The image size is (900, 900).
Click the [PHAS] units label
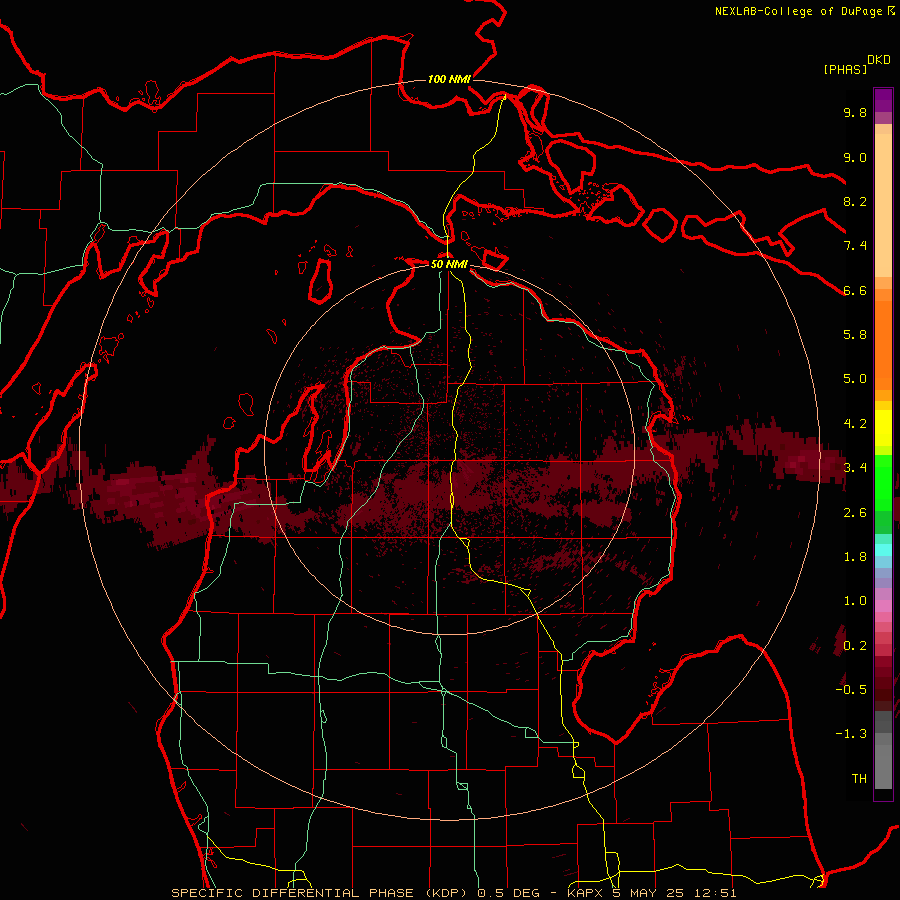[x=845, y=69]
